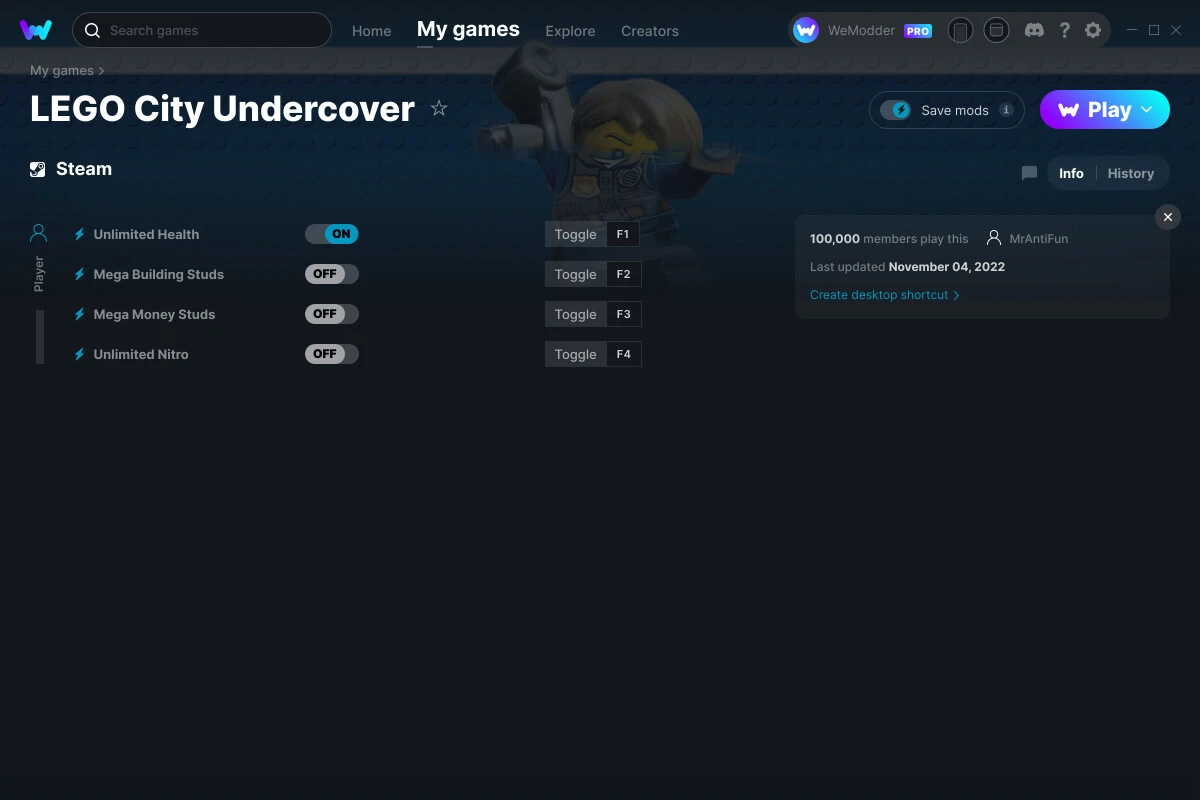This screenshot has width=1200, height=800.
Task: Open feedback via chat bubble icon near Info
Action: pos(1029,172)
